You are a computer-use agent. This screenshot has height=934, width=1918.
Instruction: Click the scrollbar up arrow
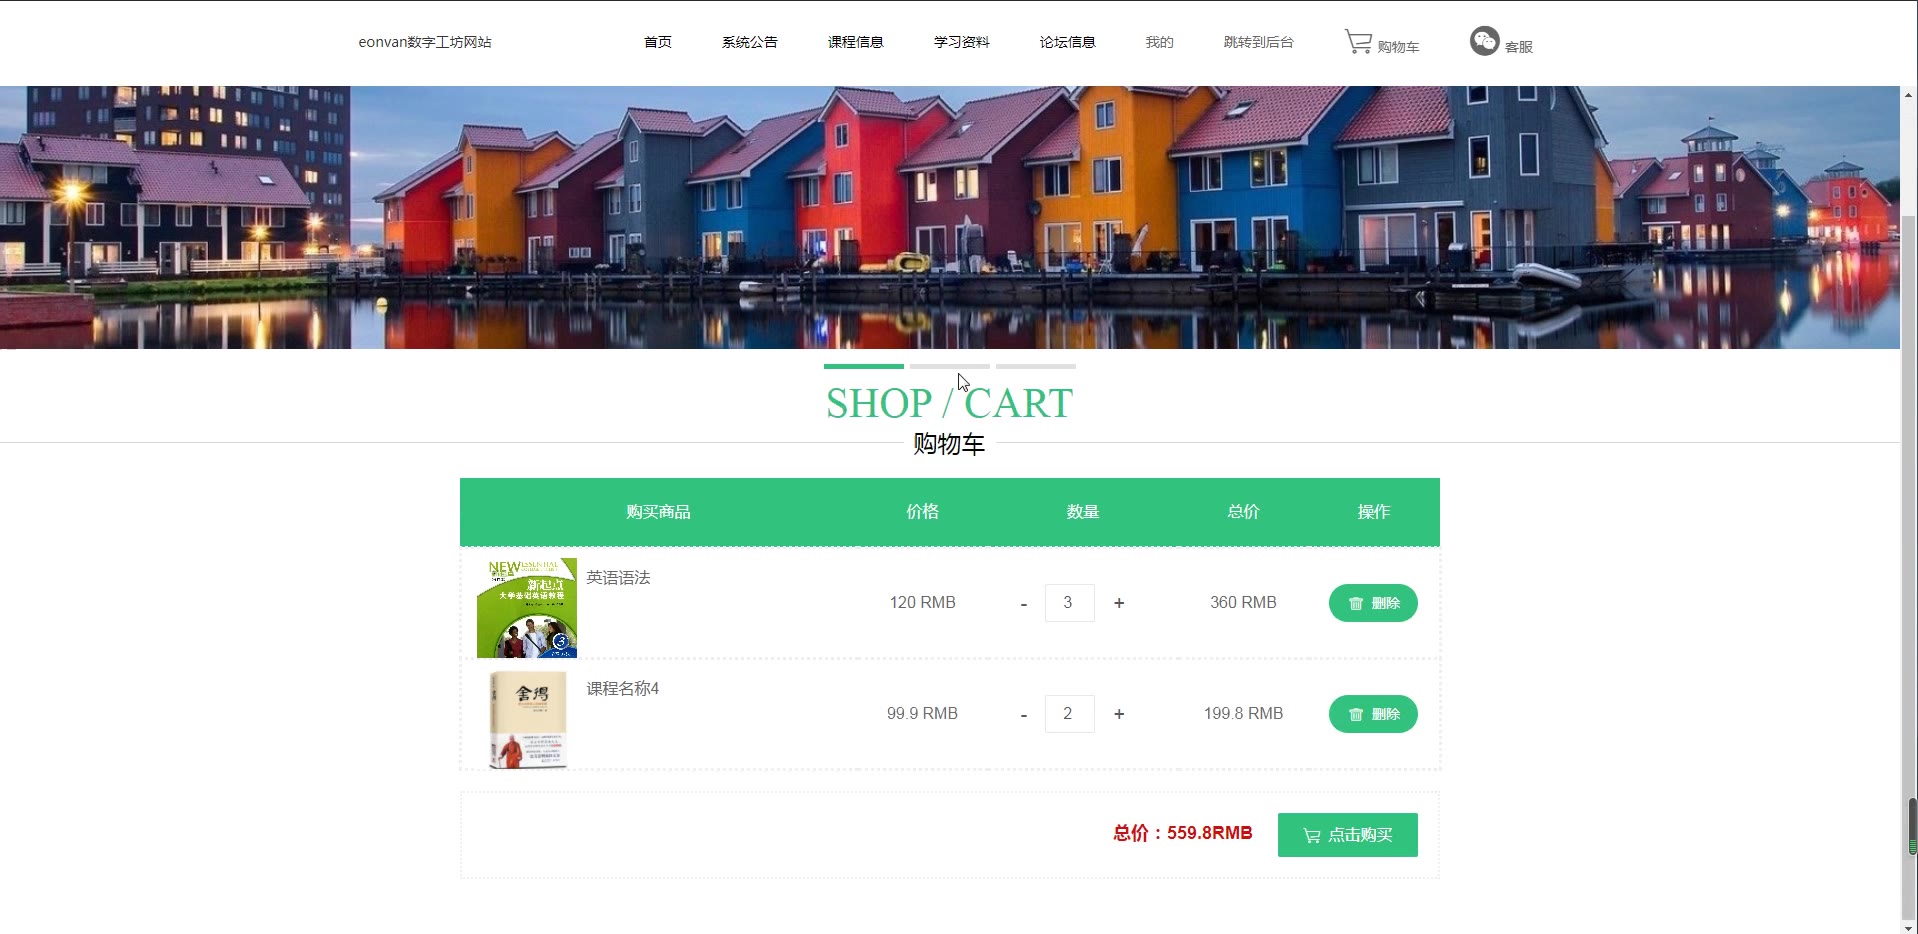(x=1909, y=95)
